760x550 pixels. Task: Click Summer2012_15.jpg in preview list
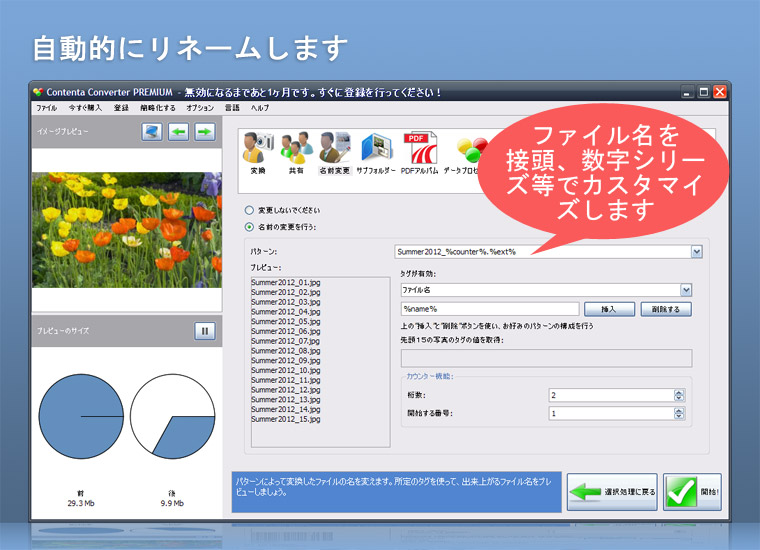coord(285,419)
